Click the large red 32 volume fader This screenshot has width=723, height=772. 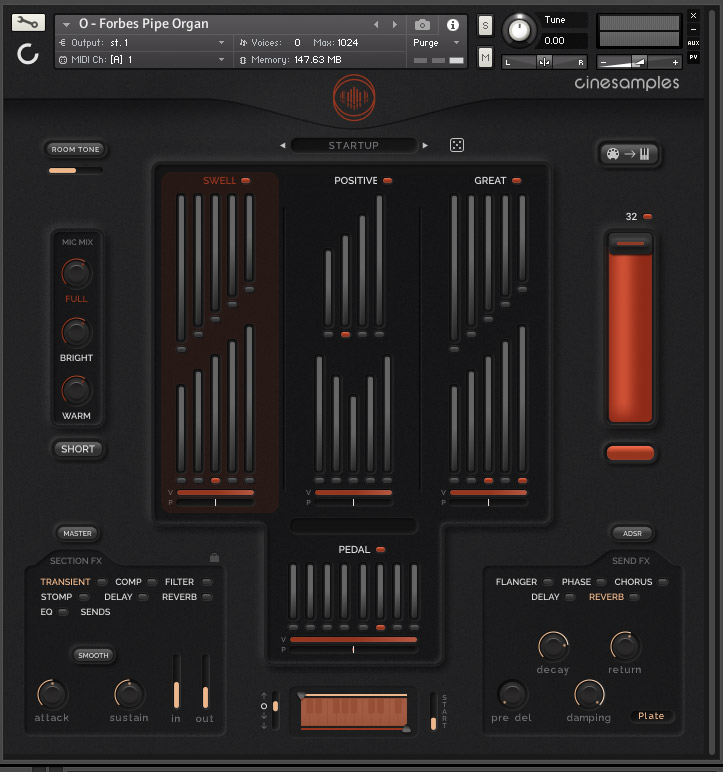coord(630,328)
